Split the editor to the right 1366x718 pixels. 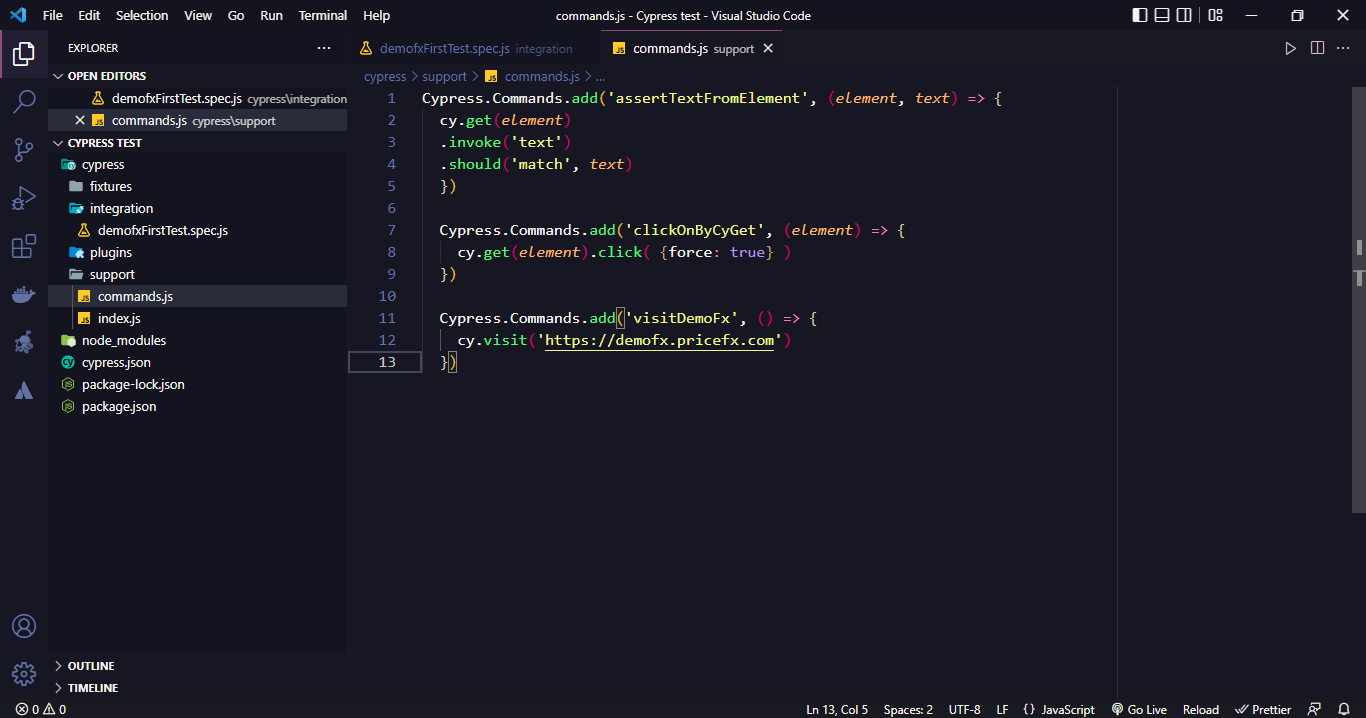click(x=1317, y=48)
